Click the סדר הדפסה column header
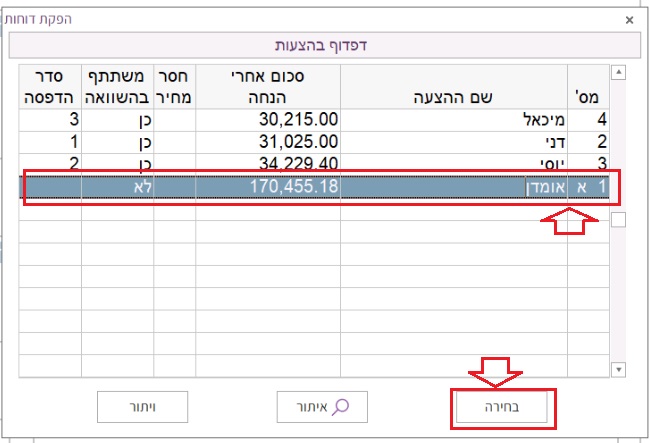Viewport: 650px width, 443px height. click(x=50, y=87)
